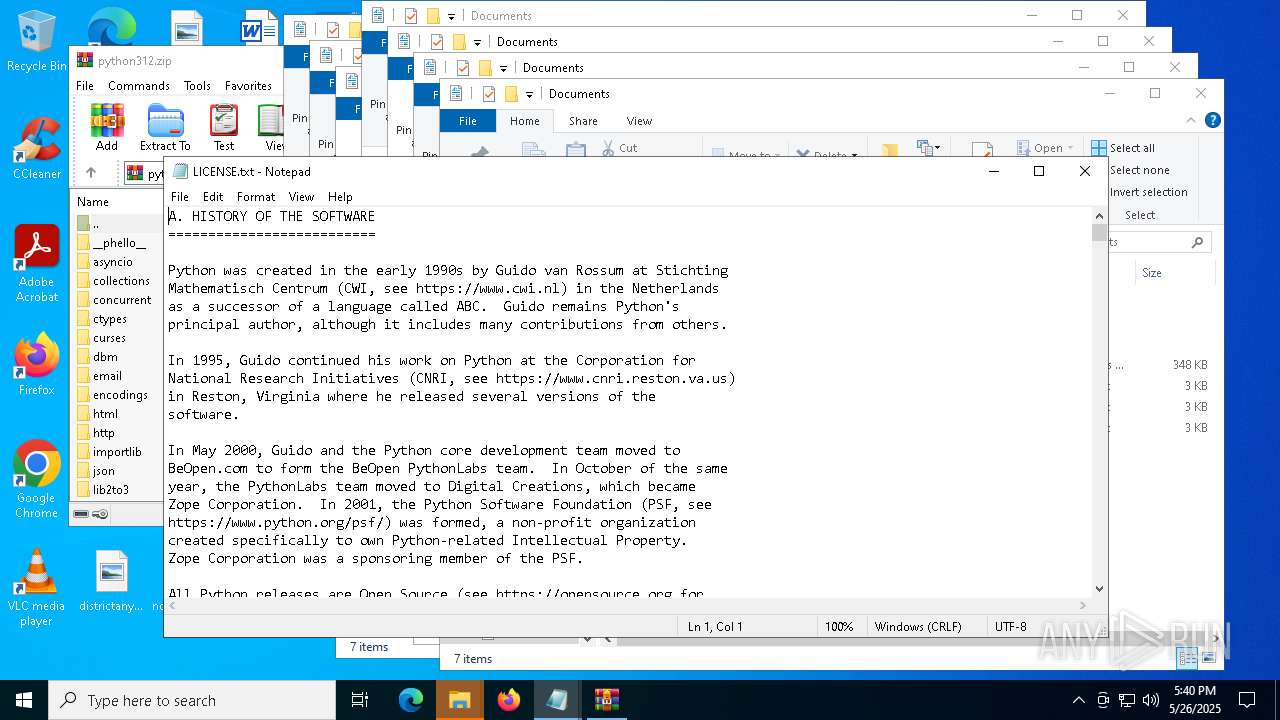Open Notepad's File menu
Viewport: 1280px width, 720px height.
pyautogui.click(x=179, y=197)
